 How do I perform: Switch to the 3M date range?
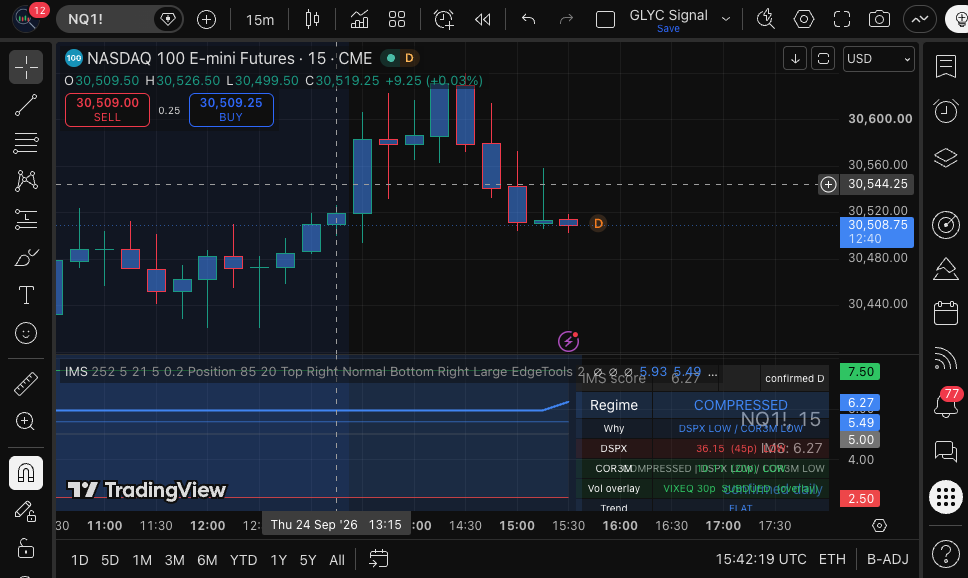coord(175,560)
